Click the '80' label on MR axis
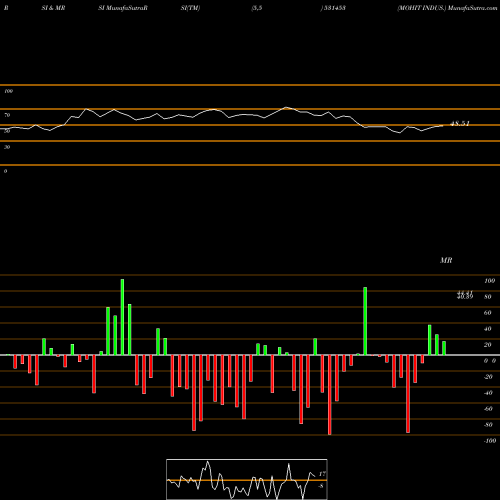Viewport: 500px width, 500px height. tap(488, 297)
